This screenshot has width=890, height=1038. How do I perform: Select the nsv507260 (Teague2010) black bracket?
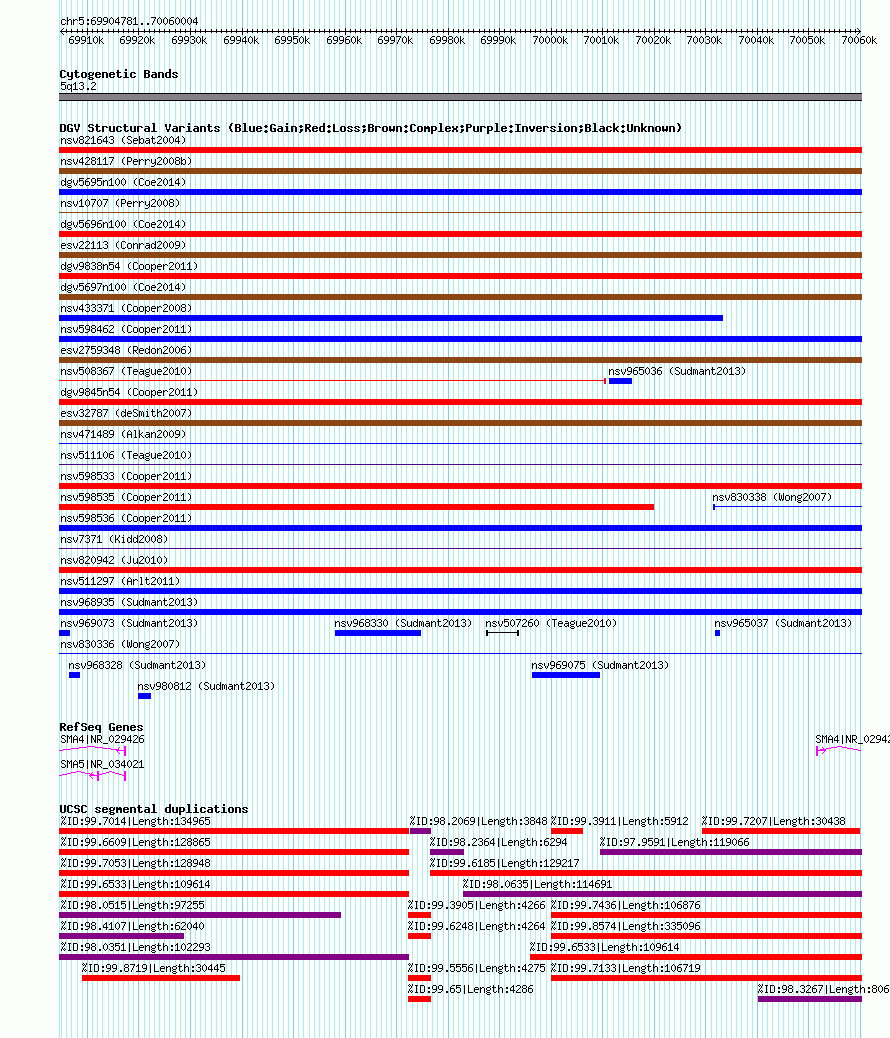(502, 634)
